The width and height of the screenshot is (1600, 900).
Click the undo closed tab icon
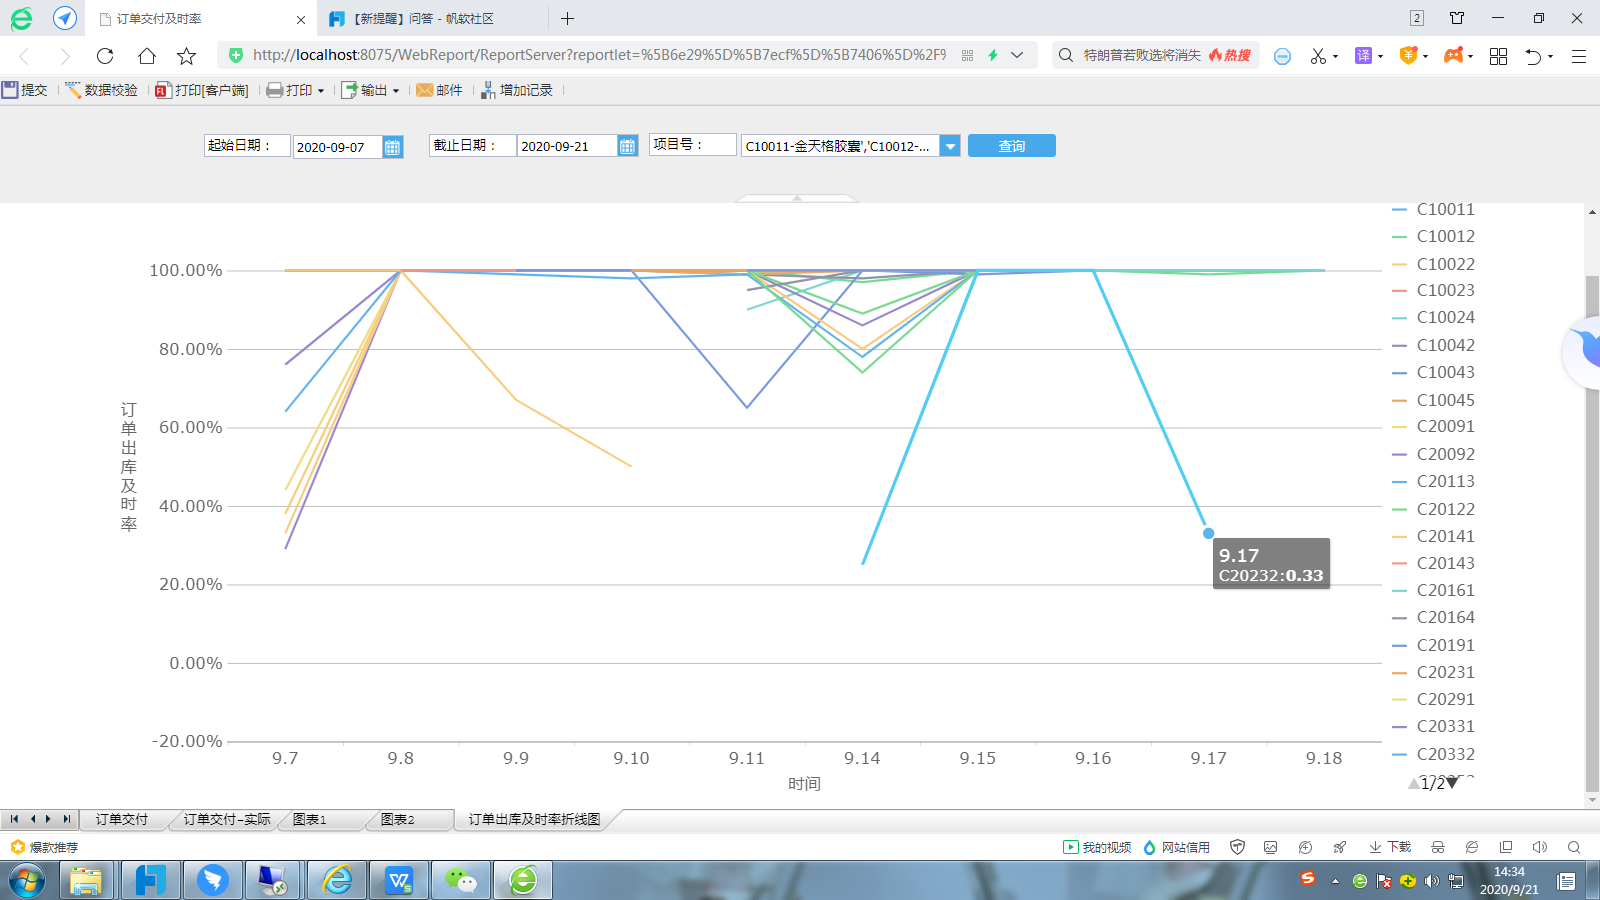click(1533, 56)
